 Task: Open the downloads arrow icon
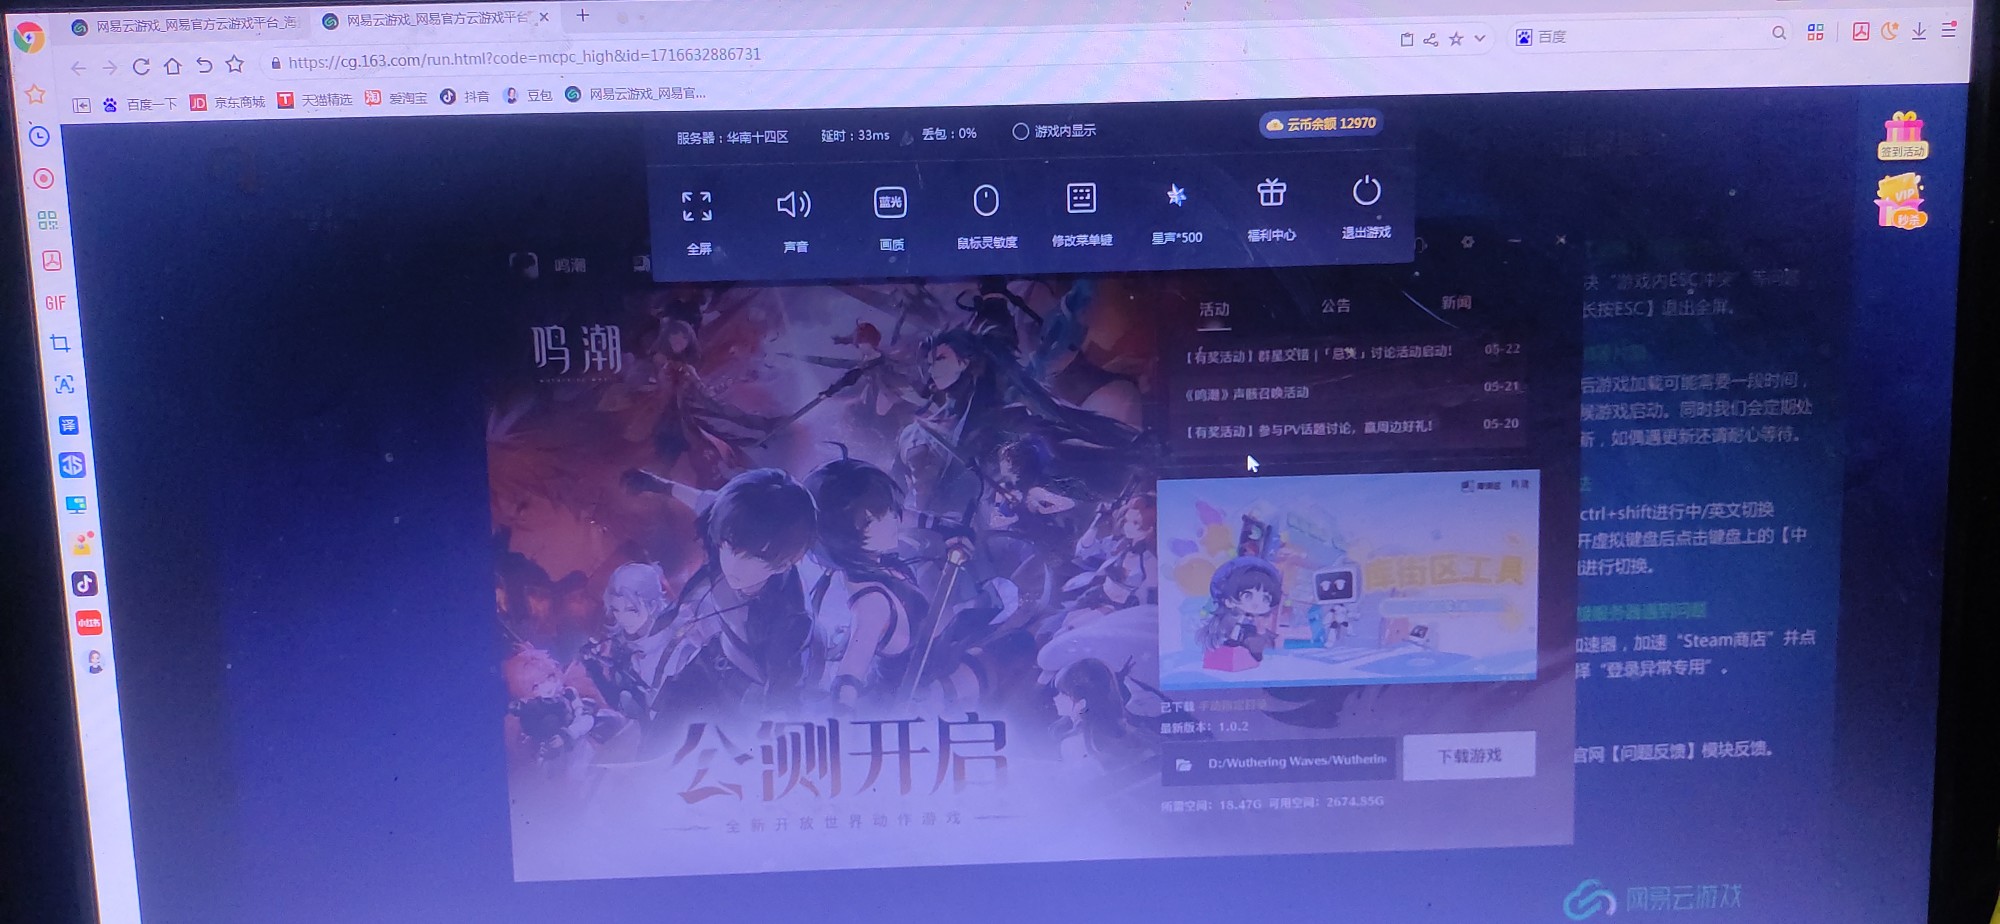tap(1919, 31)
